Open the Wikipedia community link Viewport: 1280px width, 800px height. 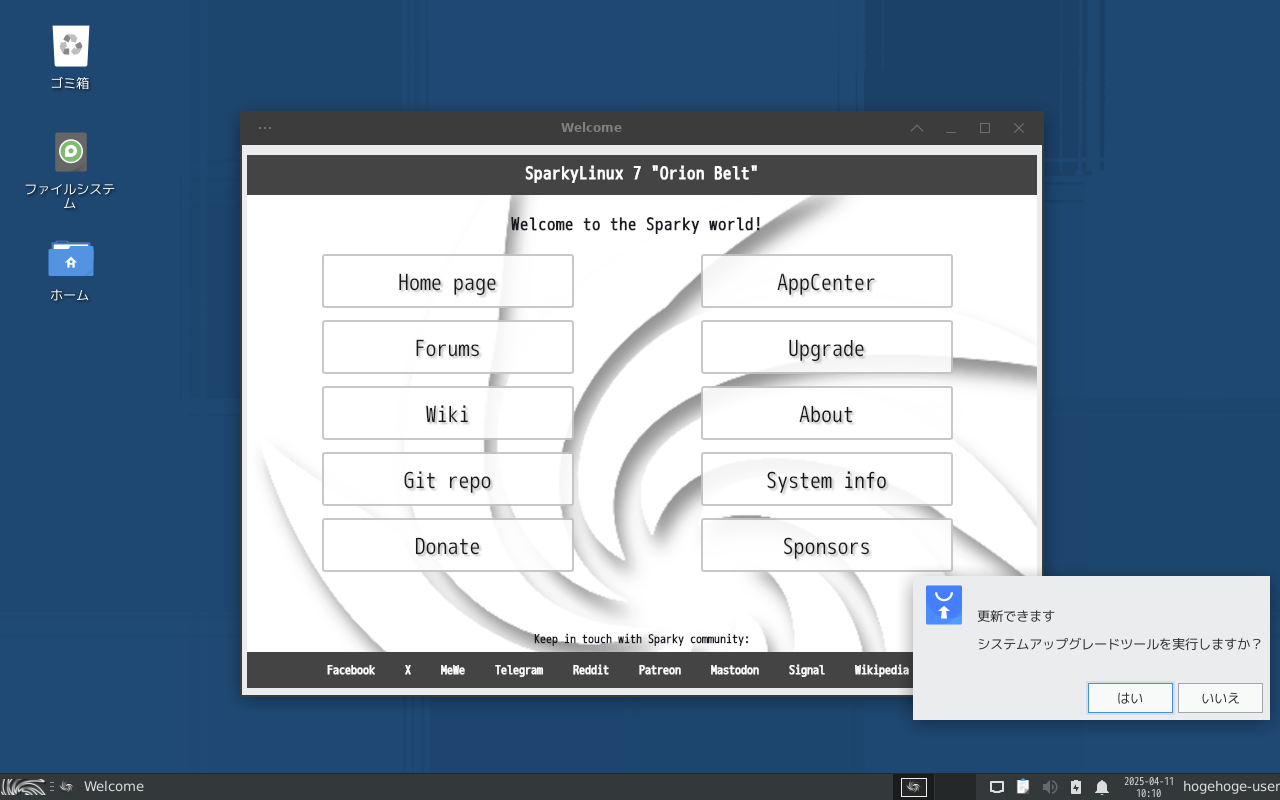pyautogui.click(x=882, y=670)
